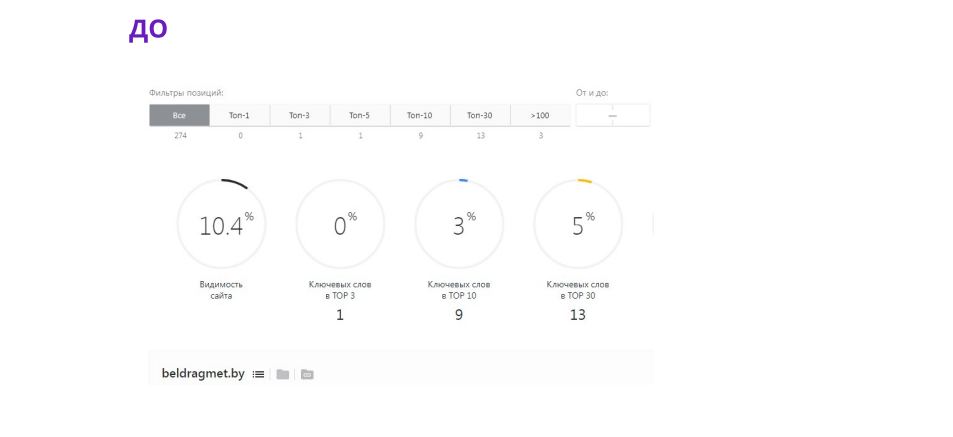
Task: Click the 10.4% site visibility gauge
Action: coord(221,225)
